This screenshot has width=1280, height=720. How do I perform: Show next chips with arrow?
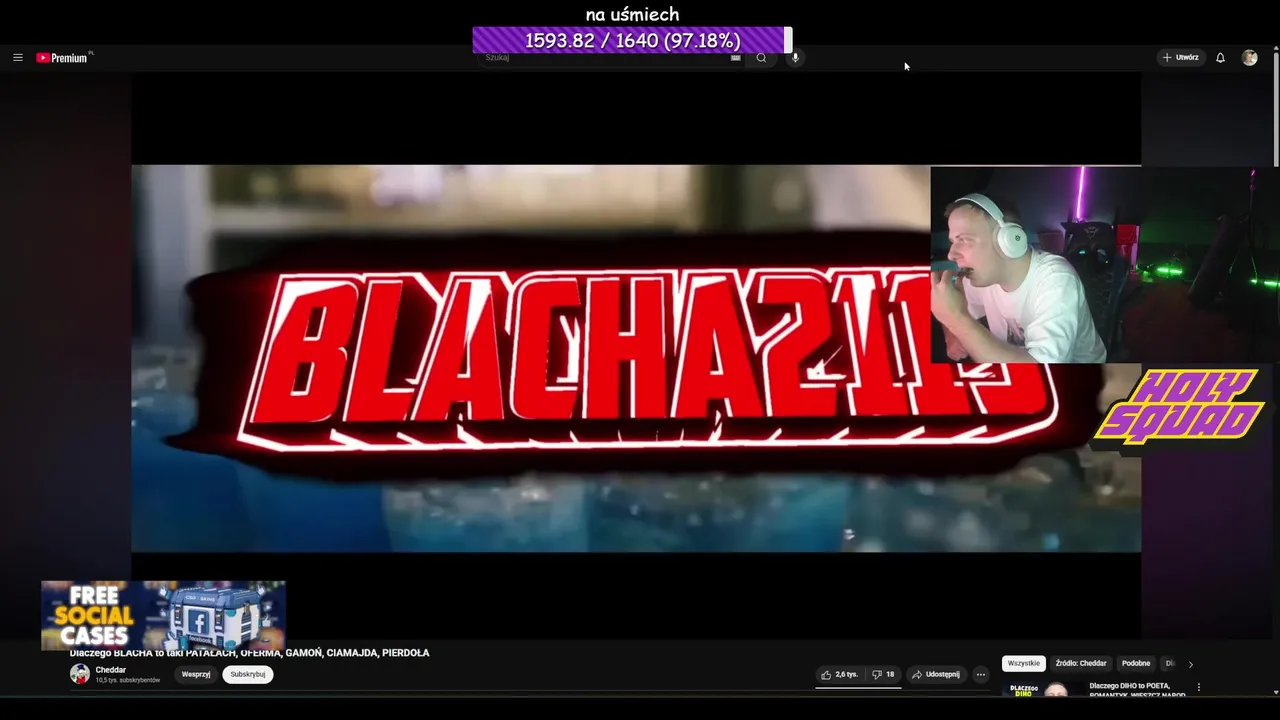click(1190, 664)
